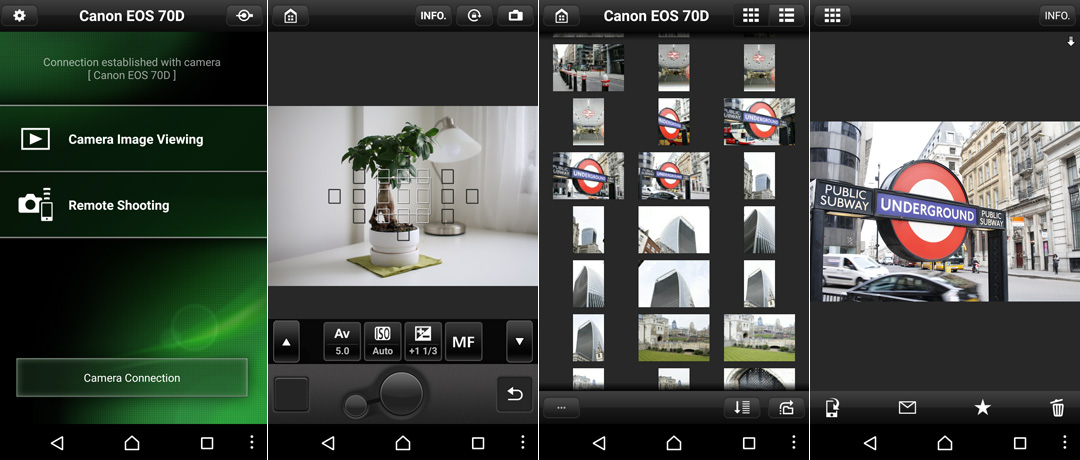
Task: Rate the Underground photo with the star icon
Action: [982, 407]
